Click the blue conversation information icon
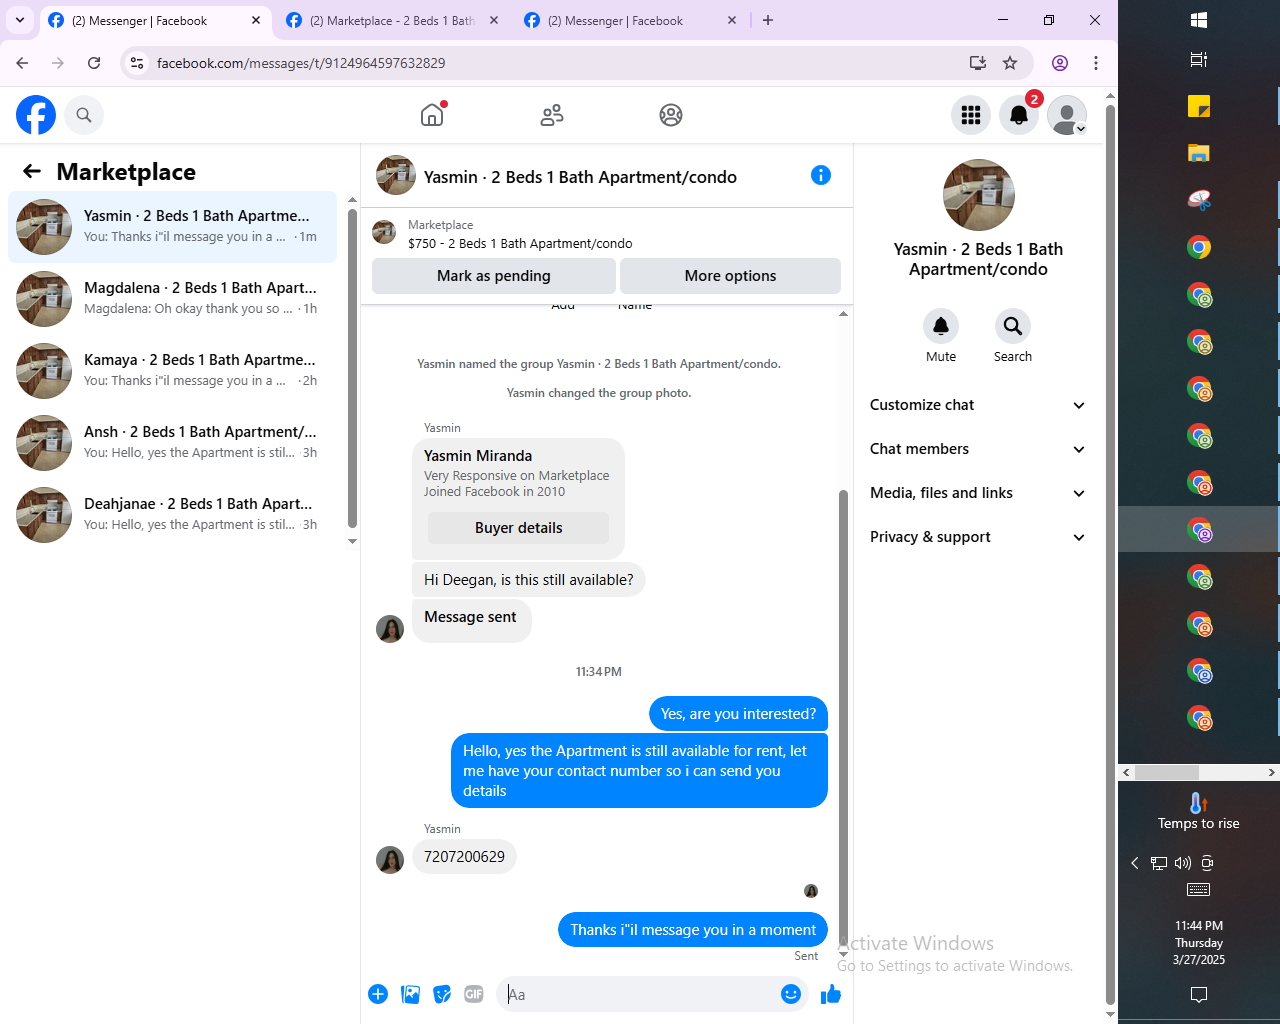Viewport: 1280px width, 1024px height. 821,175
